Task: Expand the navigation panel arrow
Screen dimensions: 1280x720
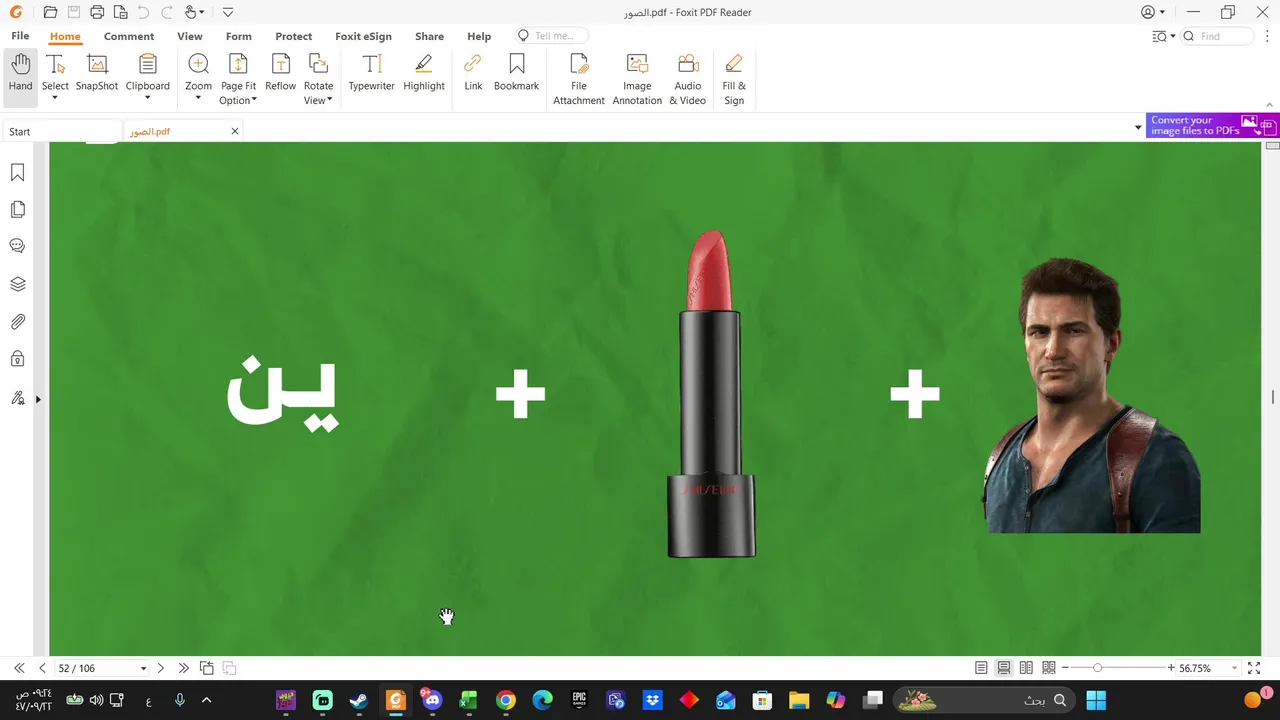Action: pos(38,399)
